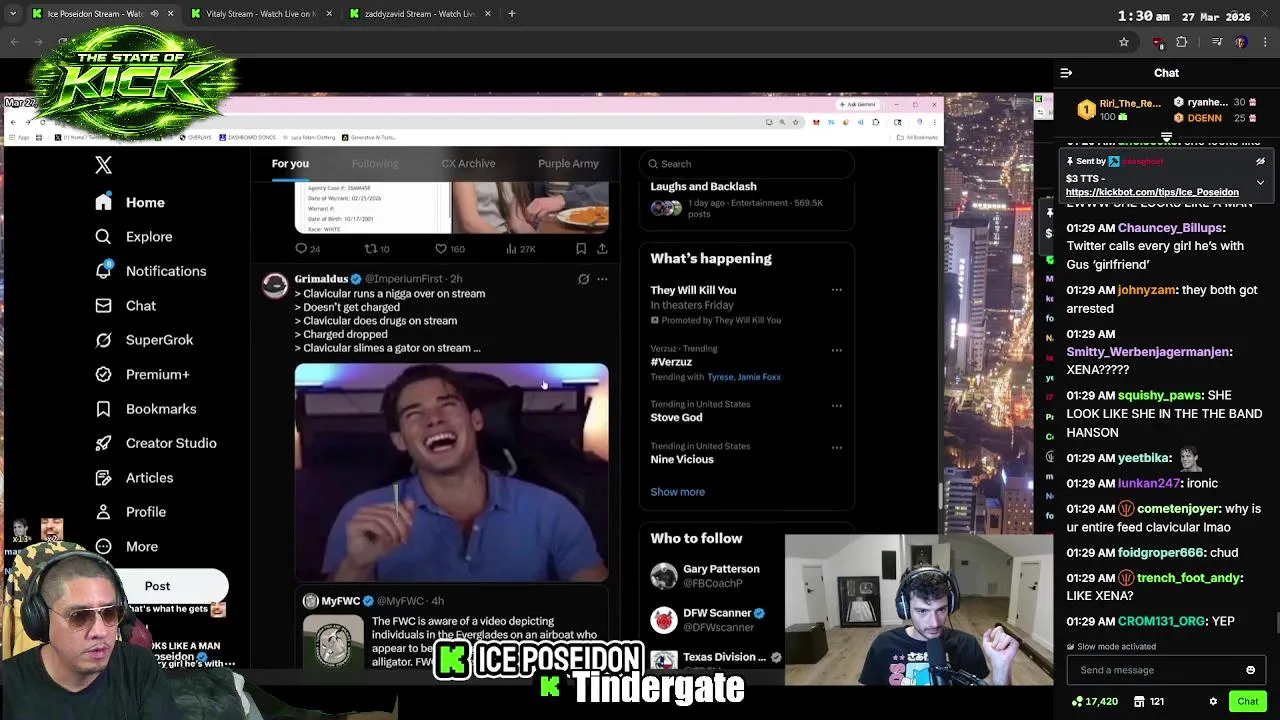
Task: Open the quoted MyFWC post
Action: (x=451, y=628)
